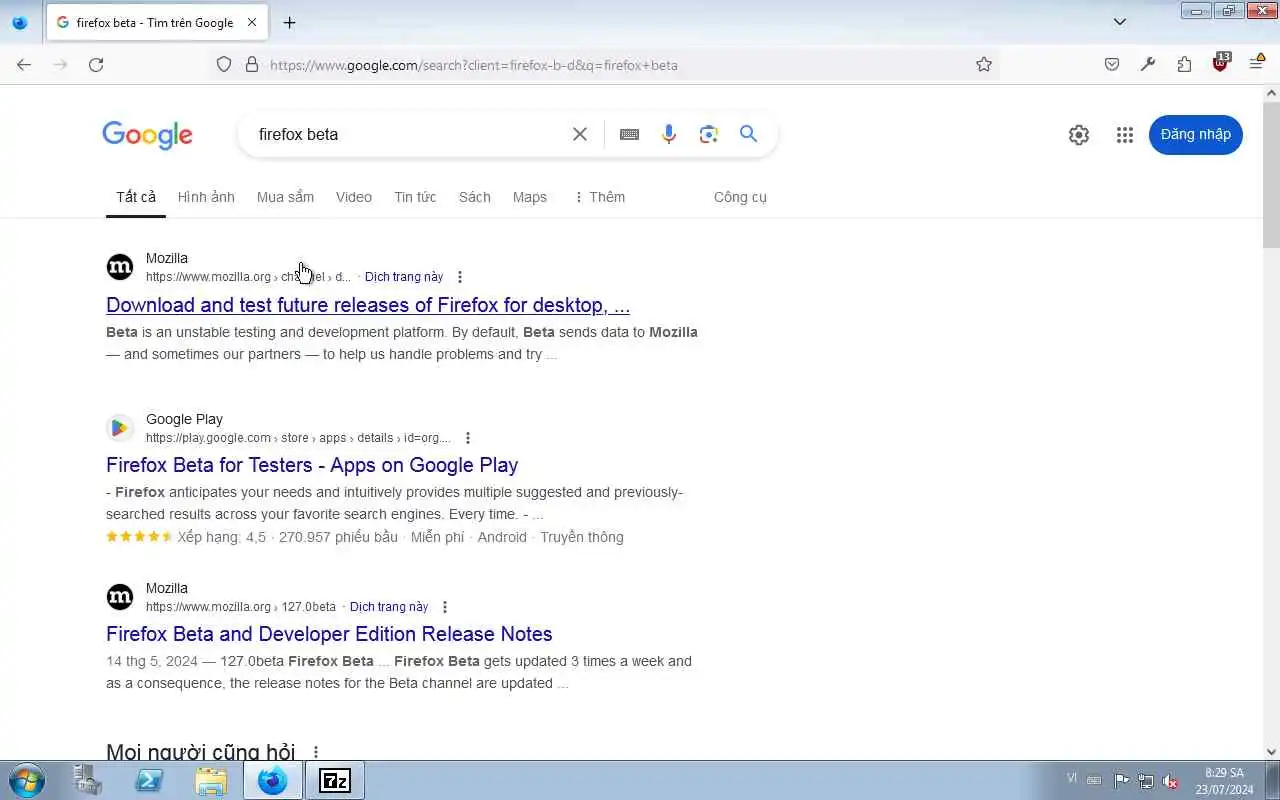The image size is (1280, 800).
Task: Click the Mozilla favicon of first result
Action: pyautogui.click(x=120, y=267)
